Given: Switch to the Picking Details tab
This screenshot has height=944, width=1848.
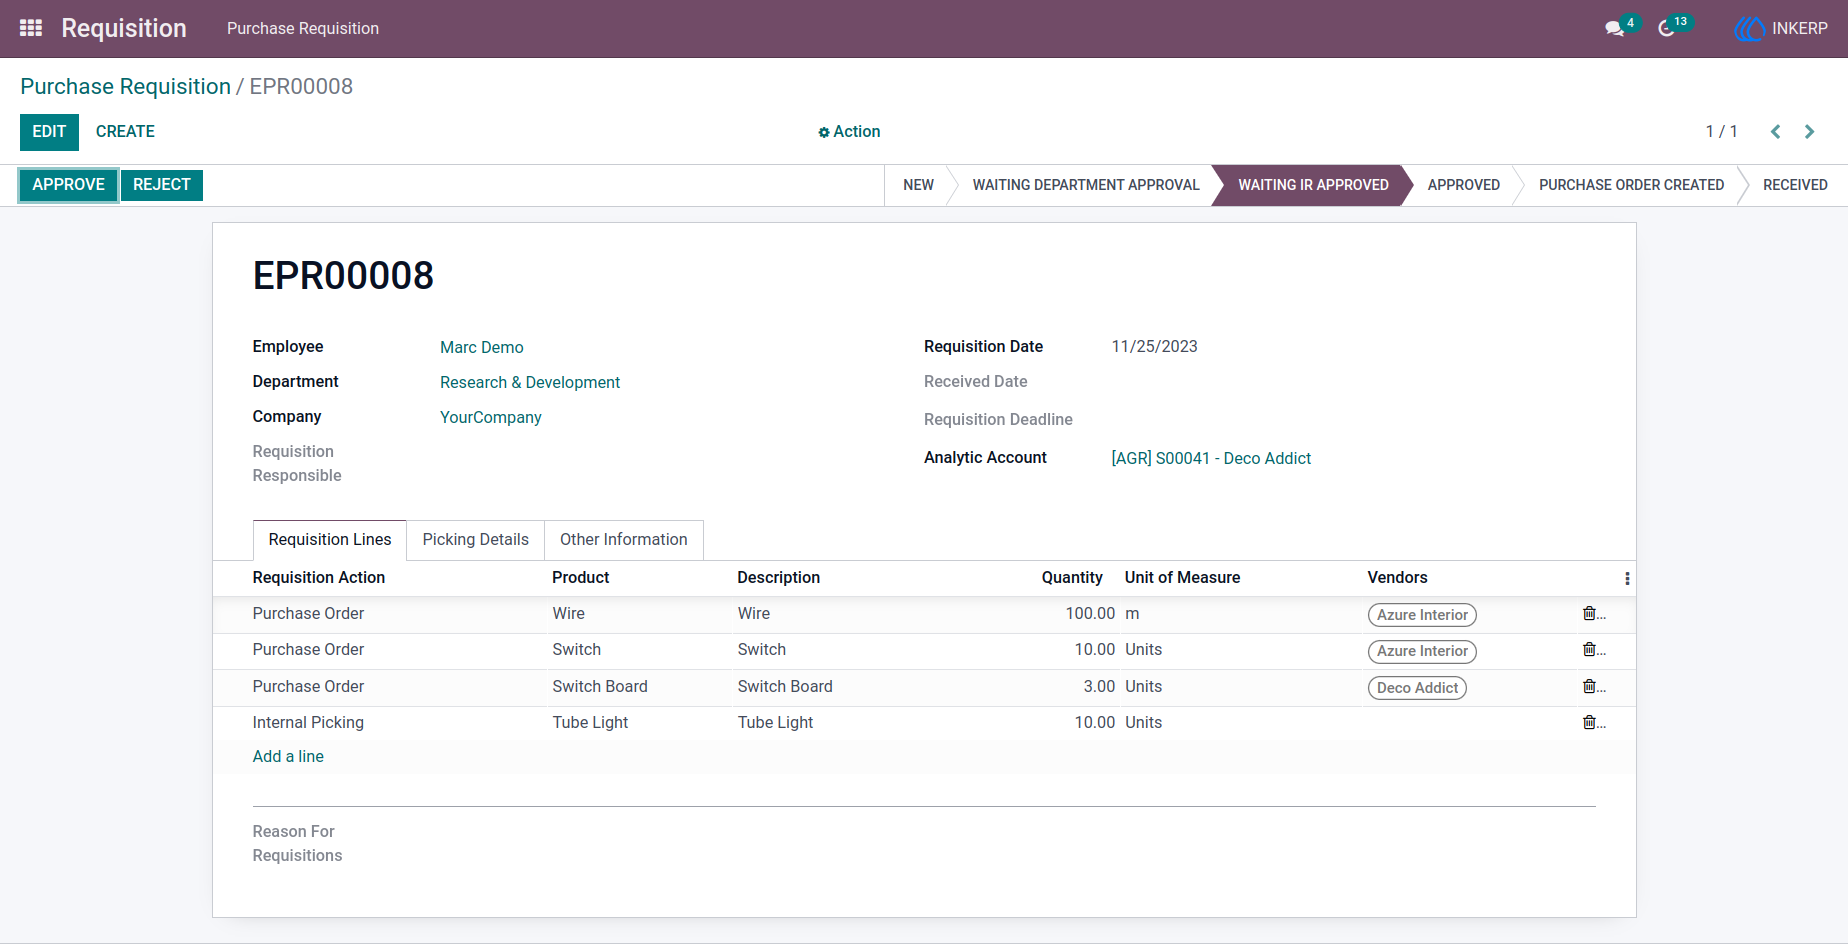Looking at the screenshot, I should click(476, 540).
